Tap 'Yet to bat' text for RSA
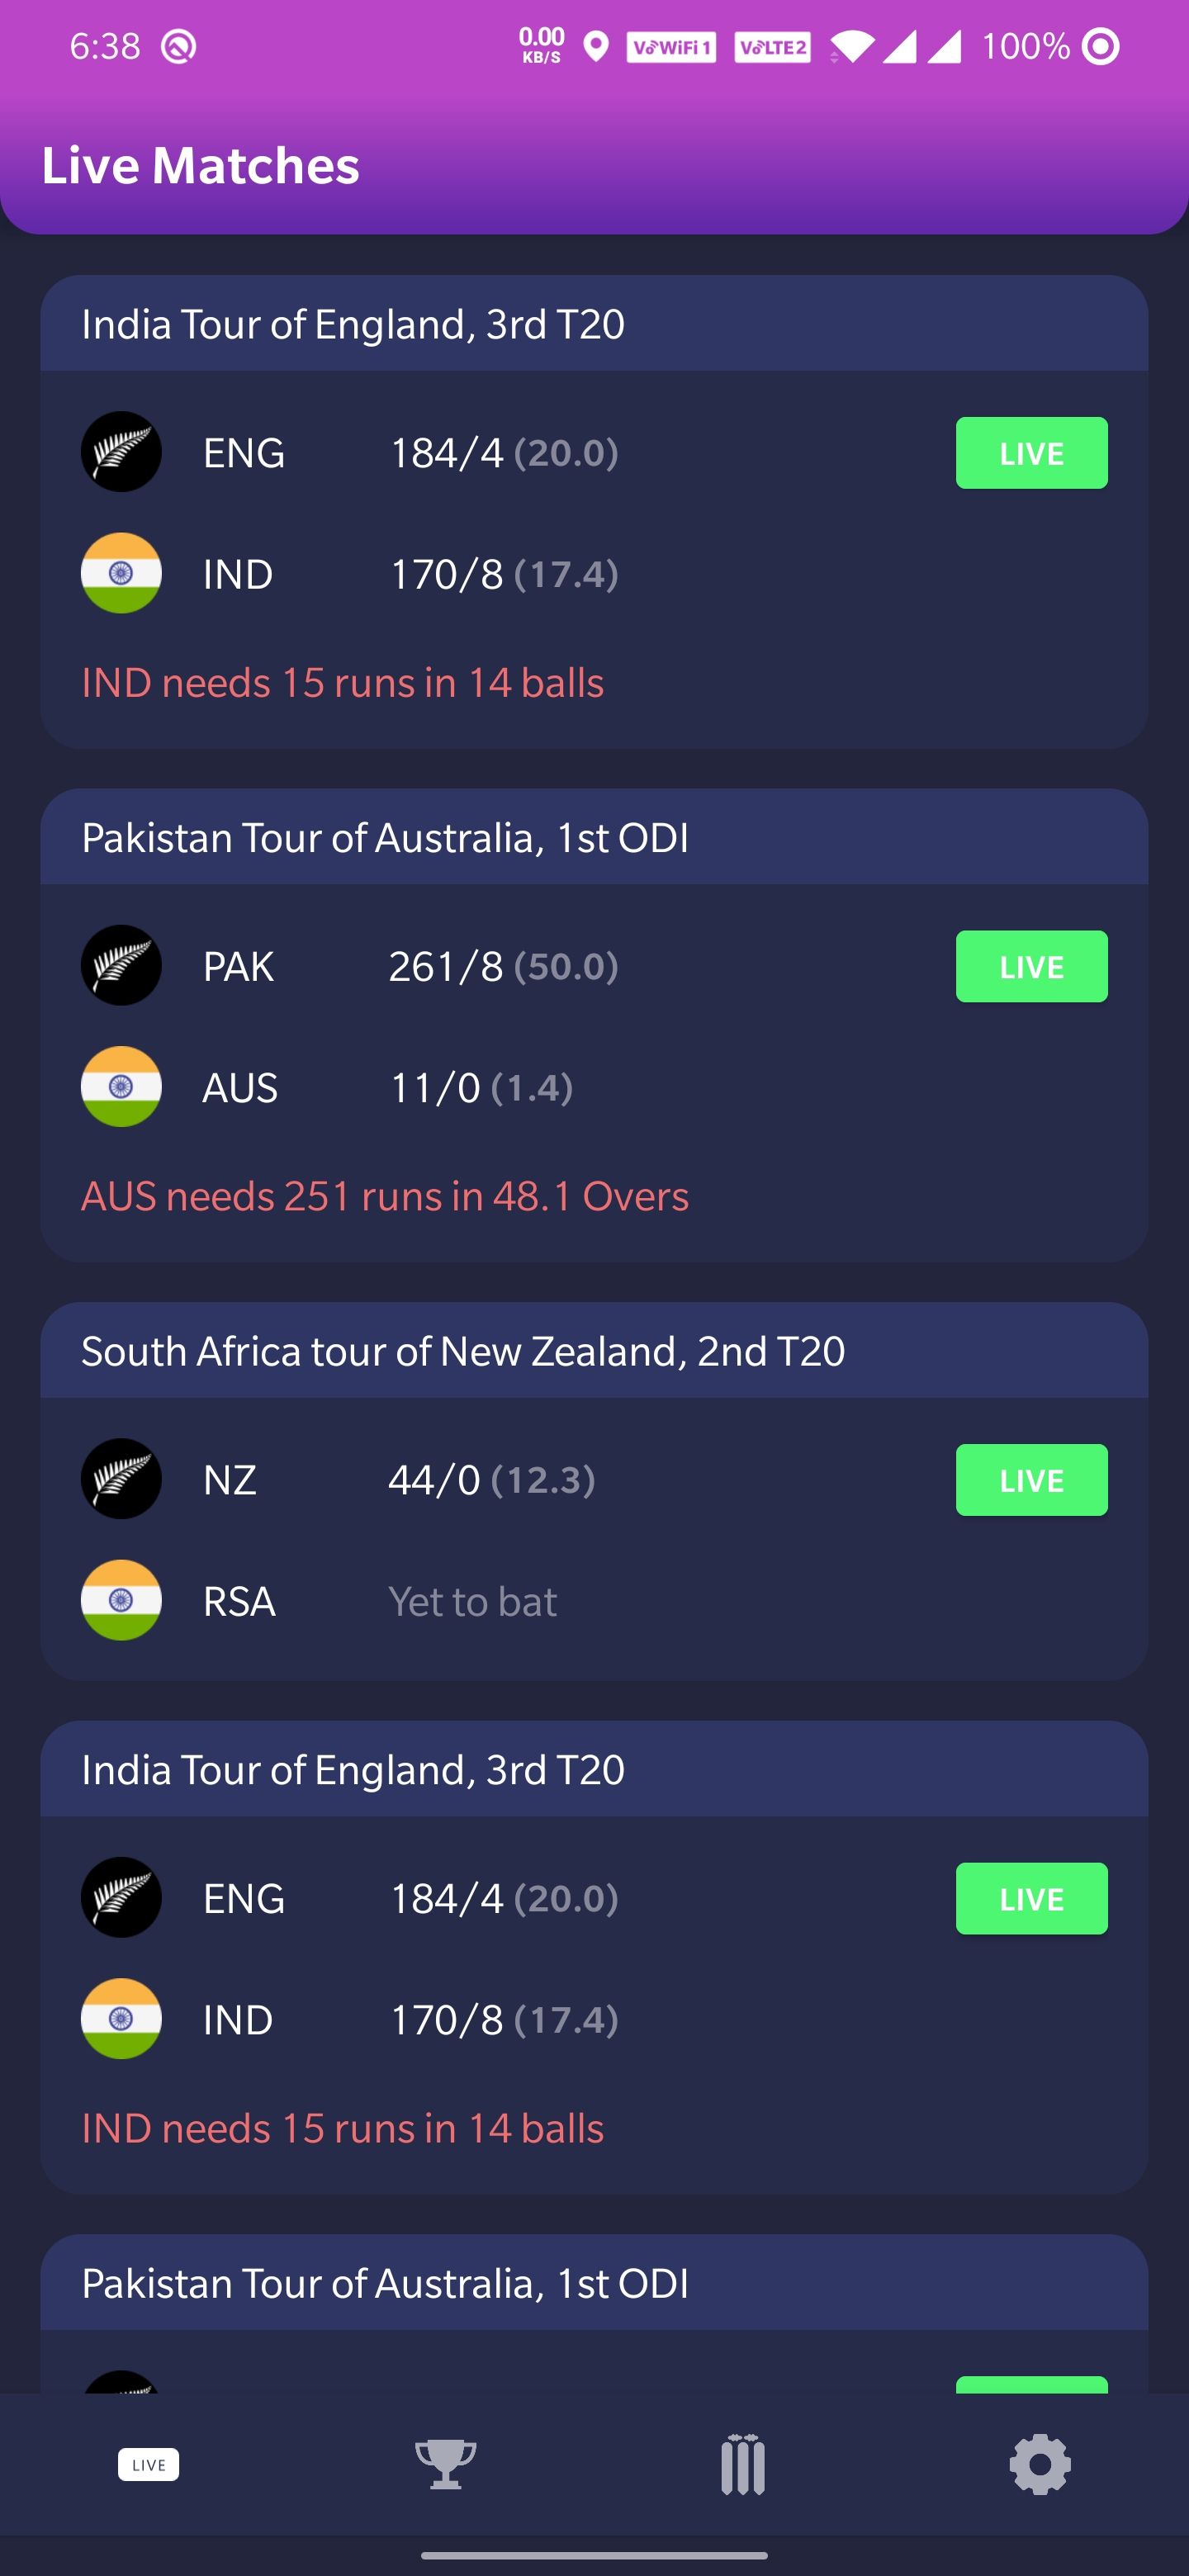Image resolution: width=1189 pixels, height=2576 pixels. coord(472,1602)
